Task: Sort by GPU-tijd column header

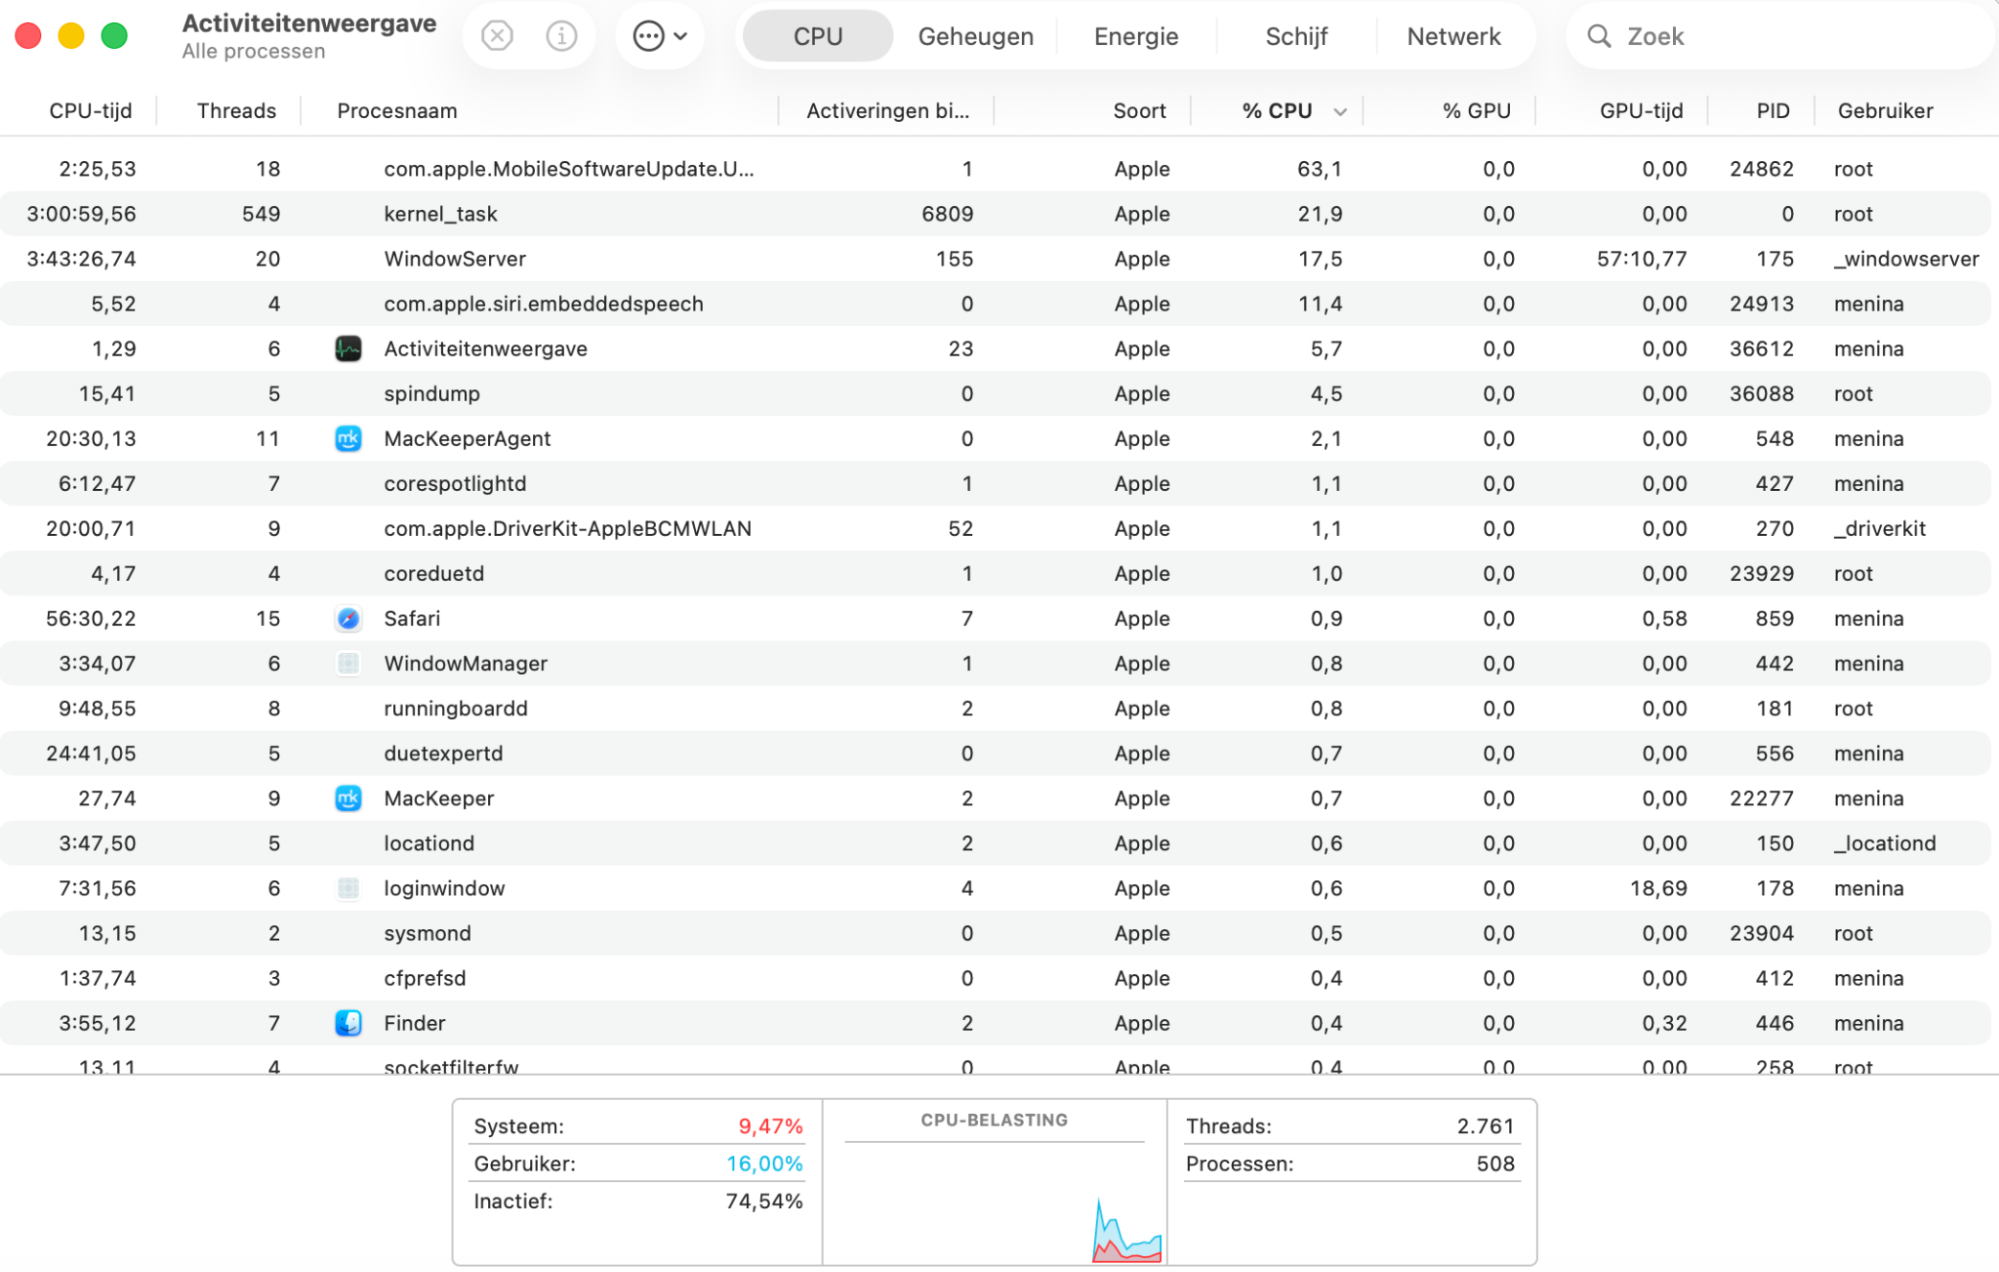Action: pos(1641,111)
